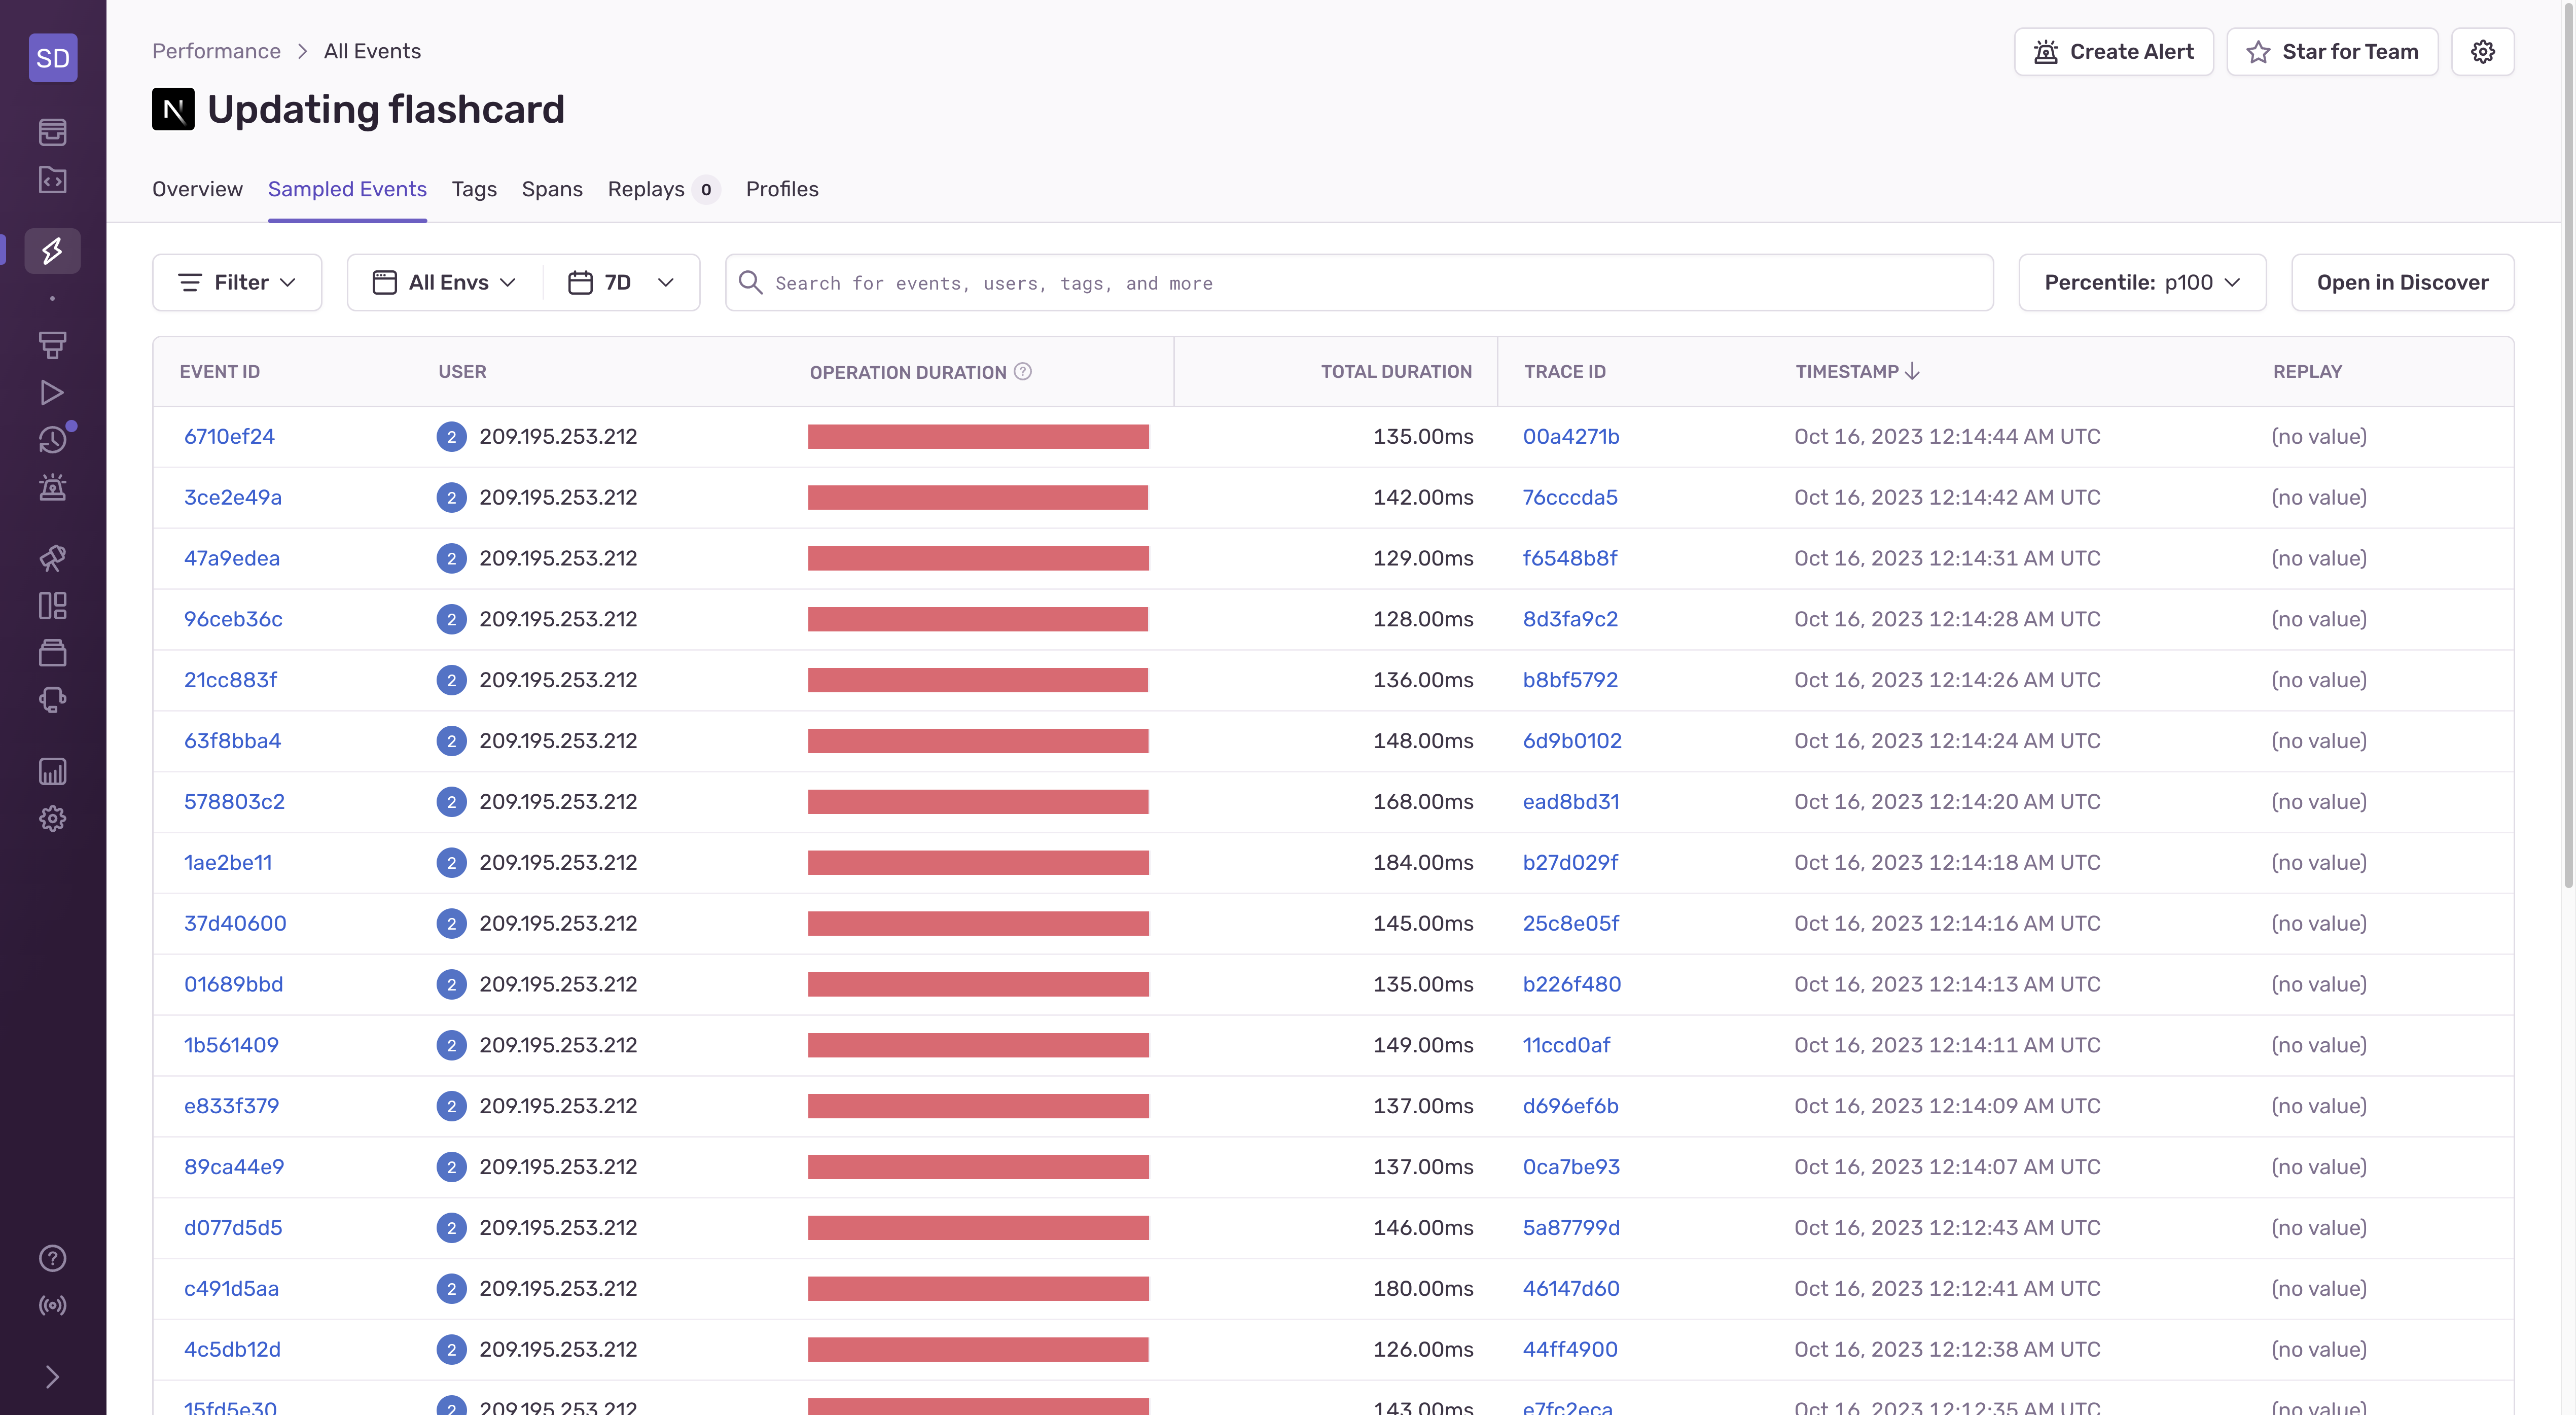Click the operation duration help icon
2576x1415 pixels.
coord(1022,371)
